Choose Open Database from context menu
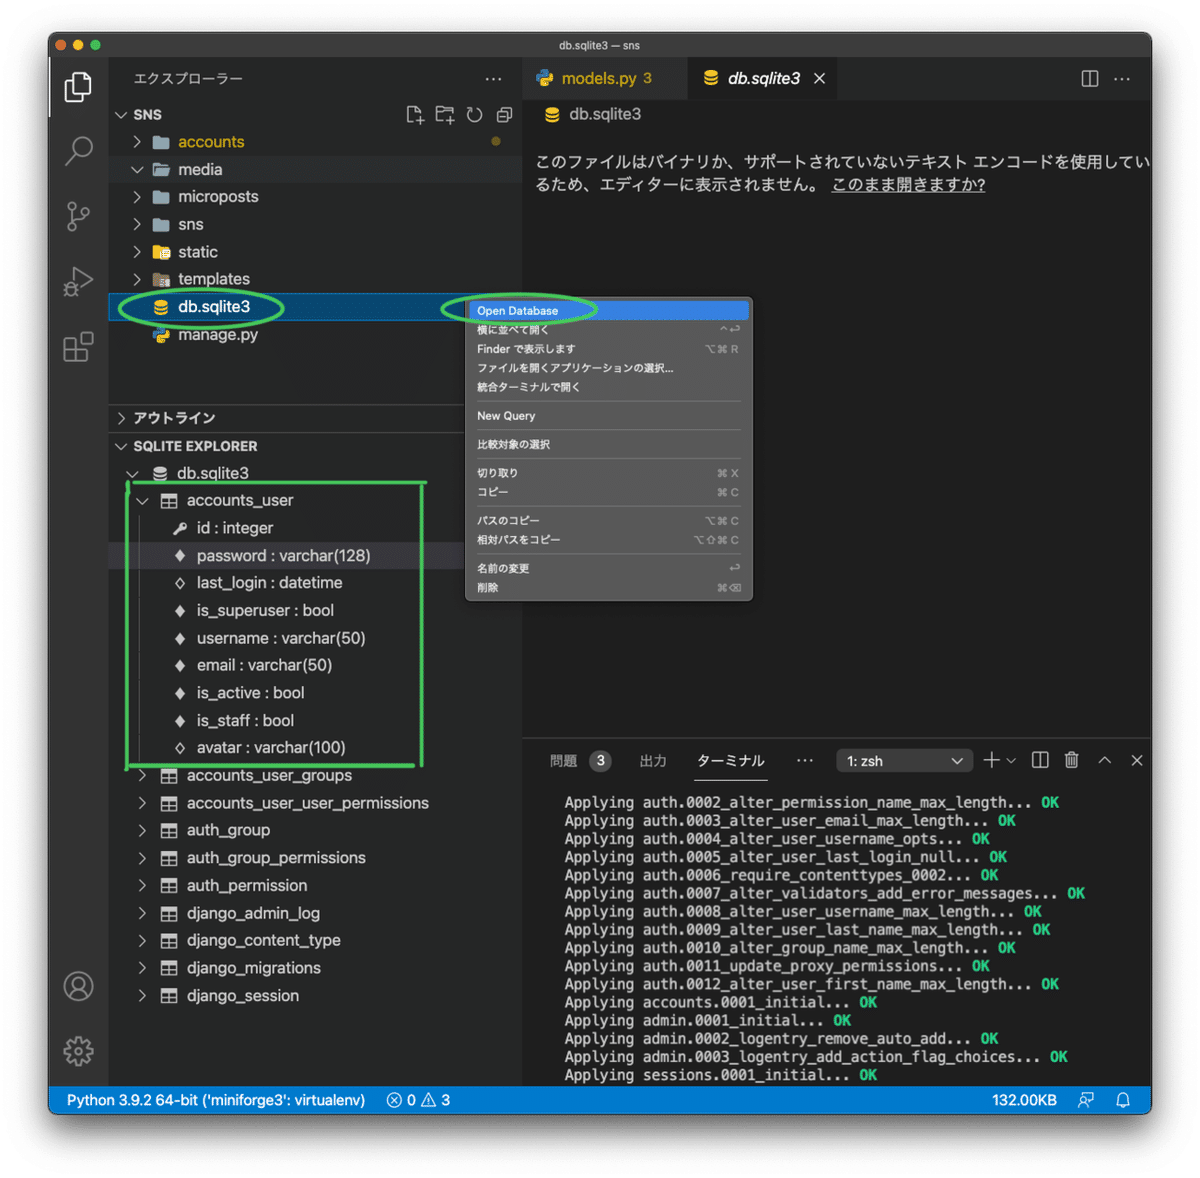The image size is (1200, 1178). (x=609, y=311)
